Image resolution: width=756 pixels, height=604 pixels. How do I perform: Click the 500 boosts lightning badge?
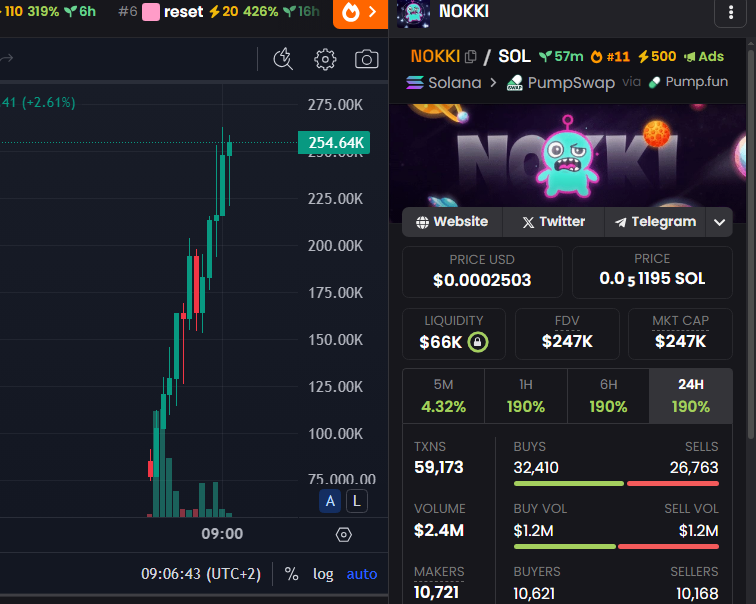pos(657,57)
